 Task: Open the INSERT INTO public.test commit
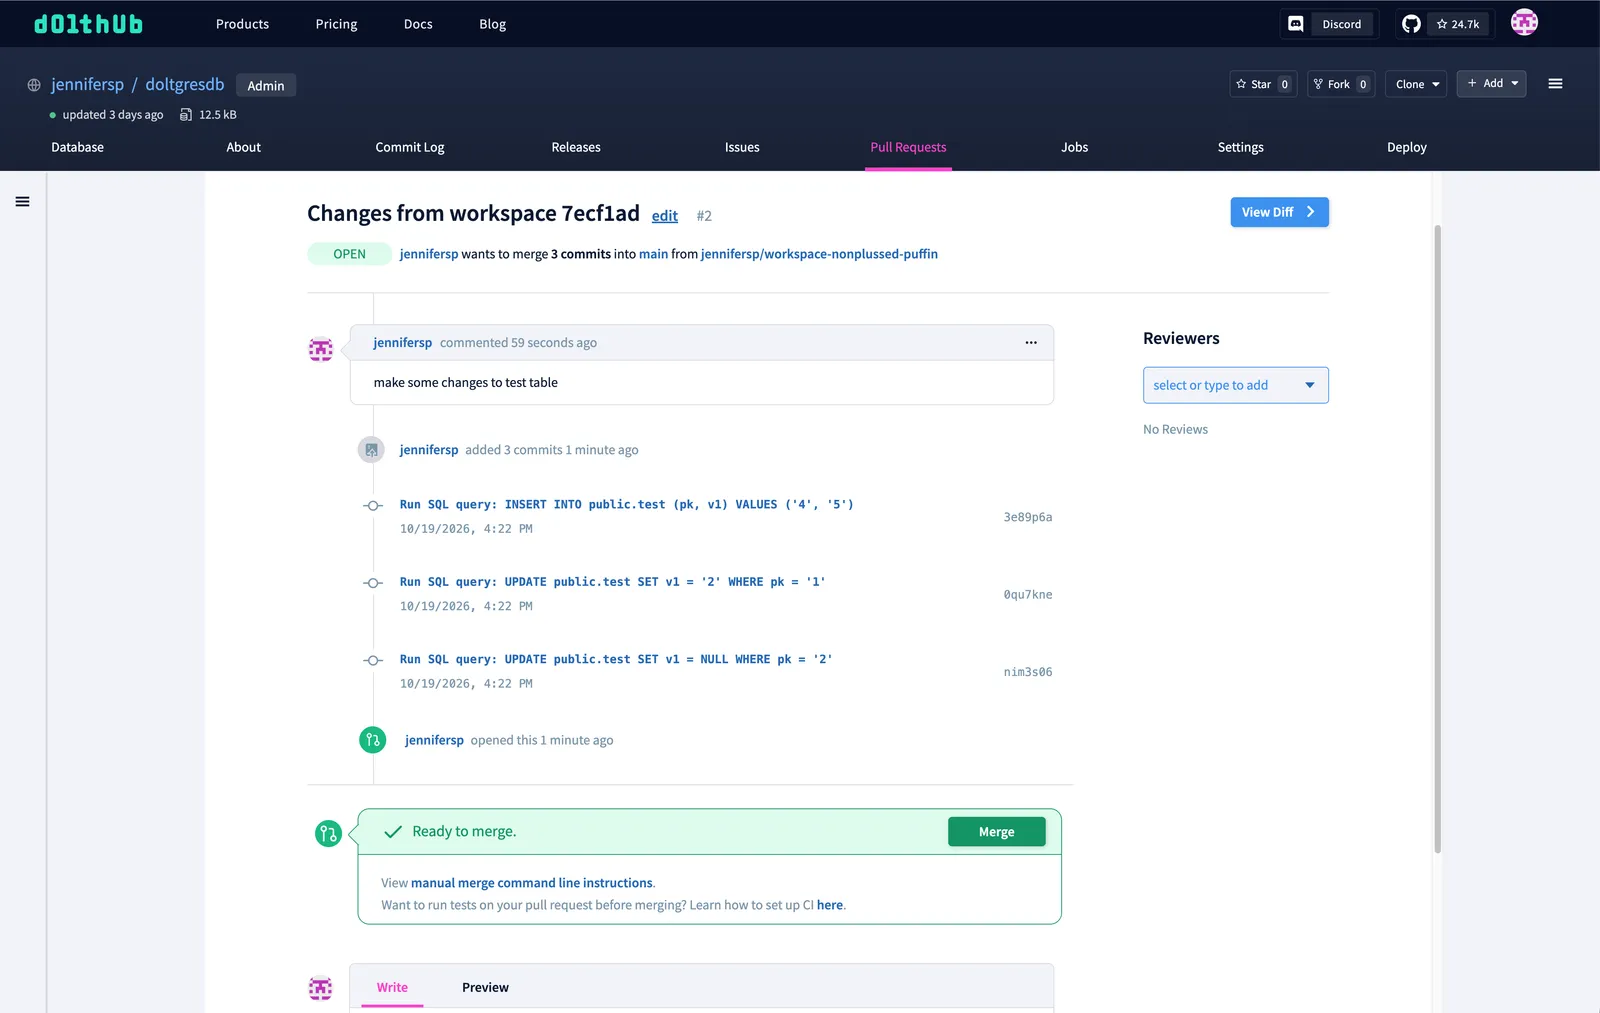coord(627,505)
